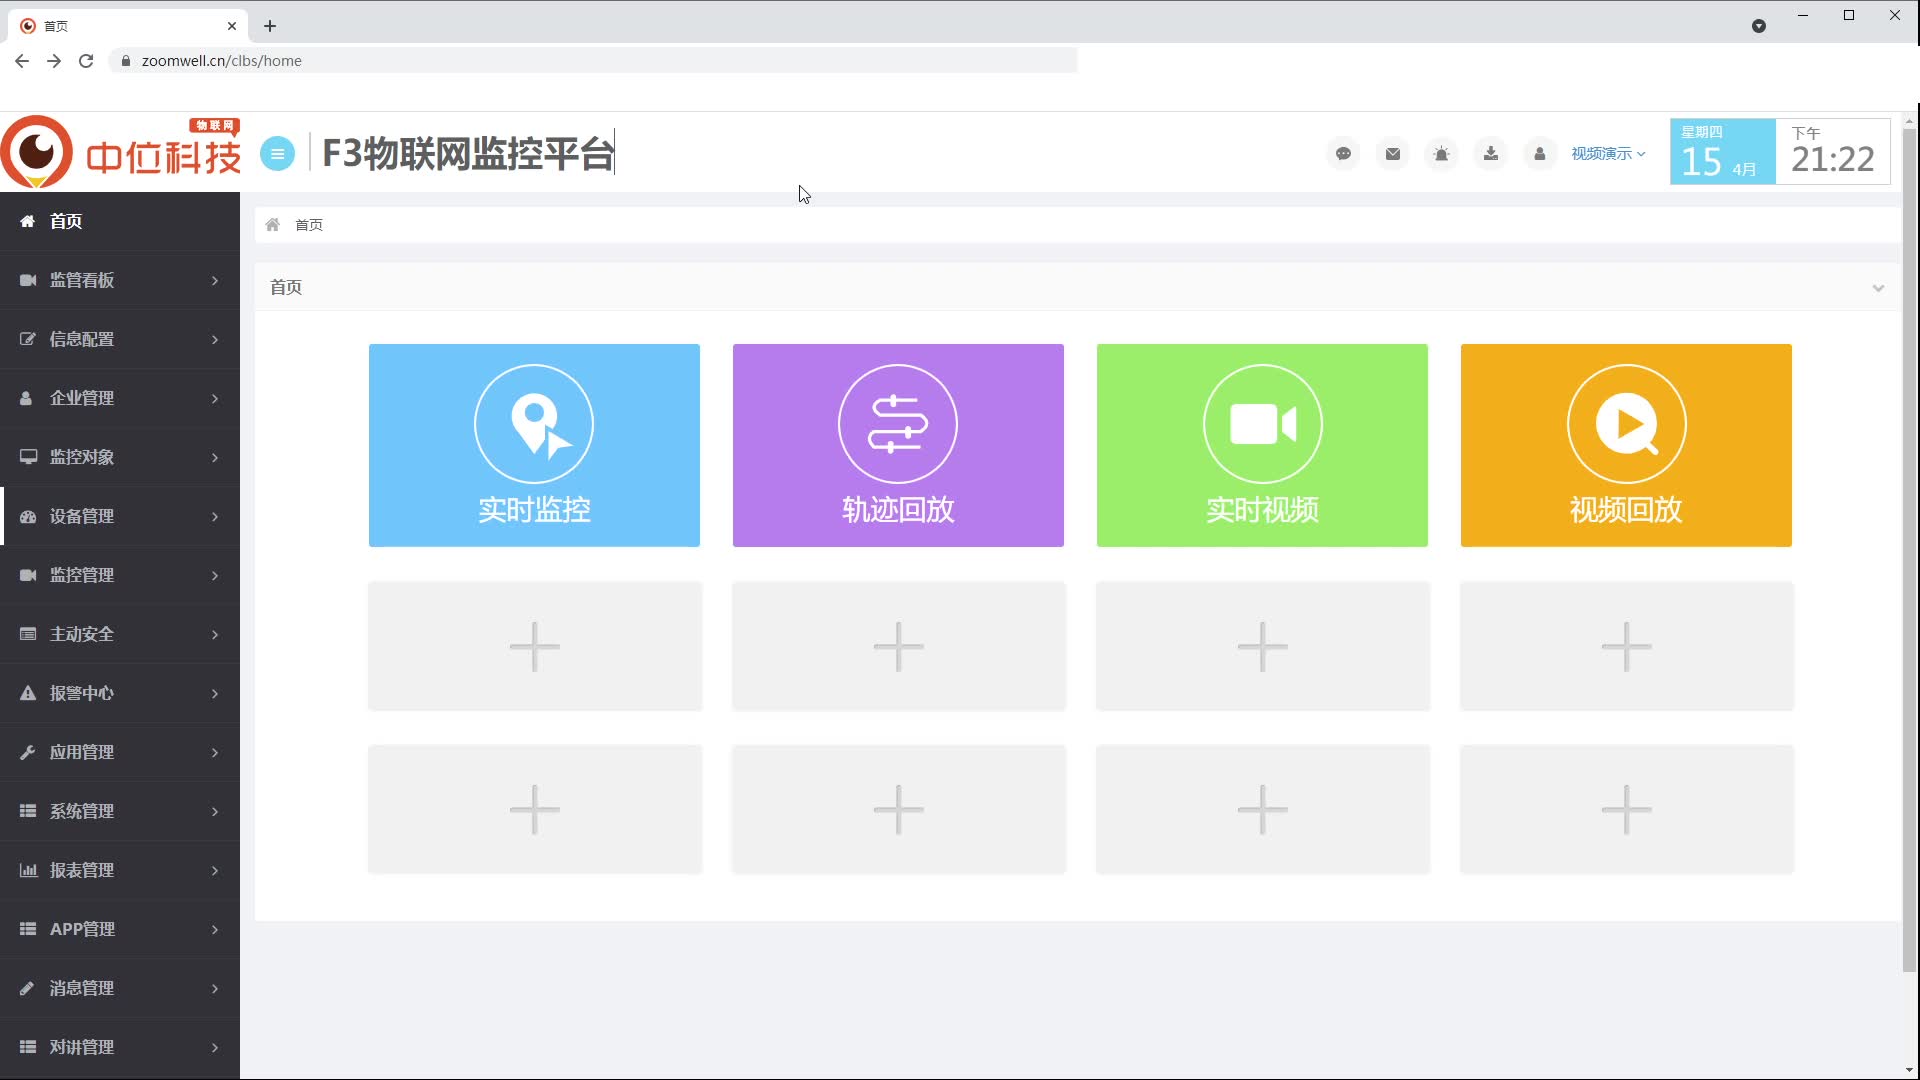1920x1080 pixels.
Task: Open the 实时监控 tile
Action: [x=534, y=445]
